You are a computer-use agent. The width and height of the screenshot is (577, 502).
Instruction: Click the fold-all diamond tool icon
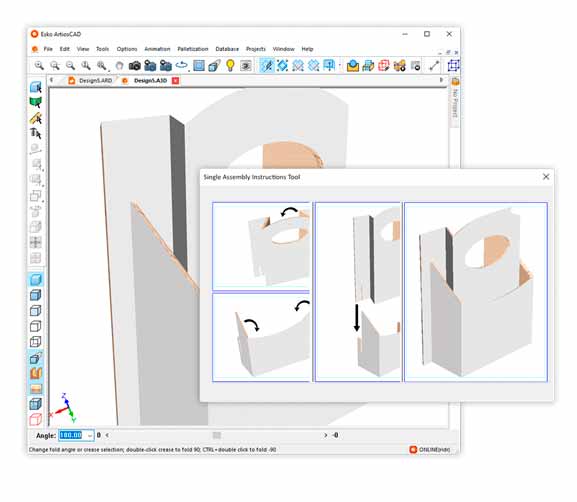[x=282, y=66]
